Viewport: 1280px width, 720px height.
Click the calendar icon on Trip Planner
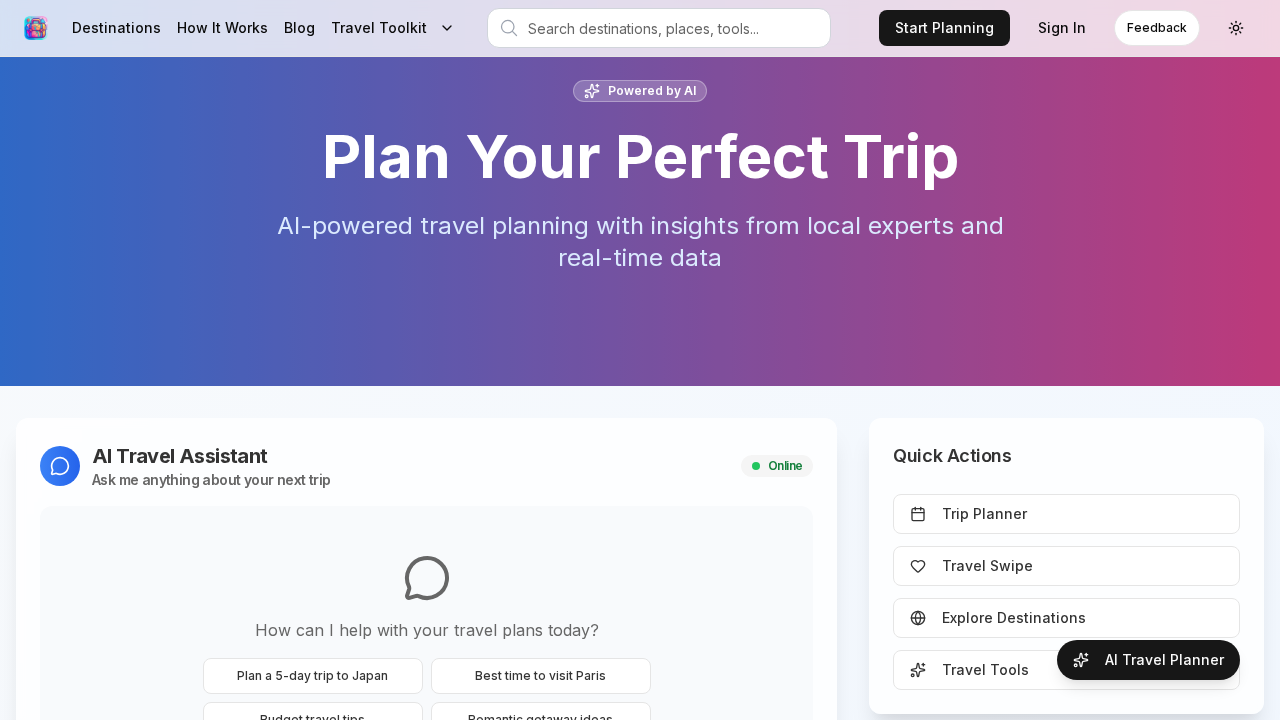pos(919,514)
